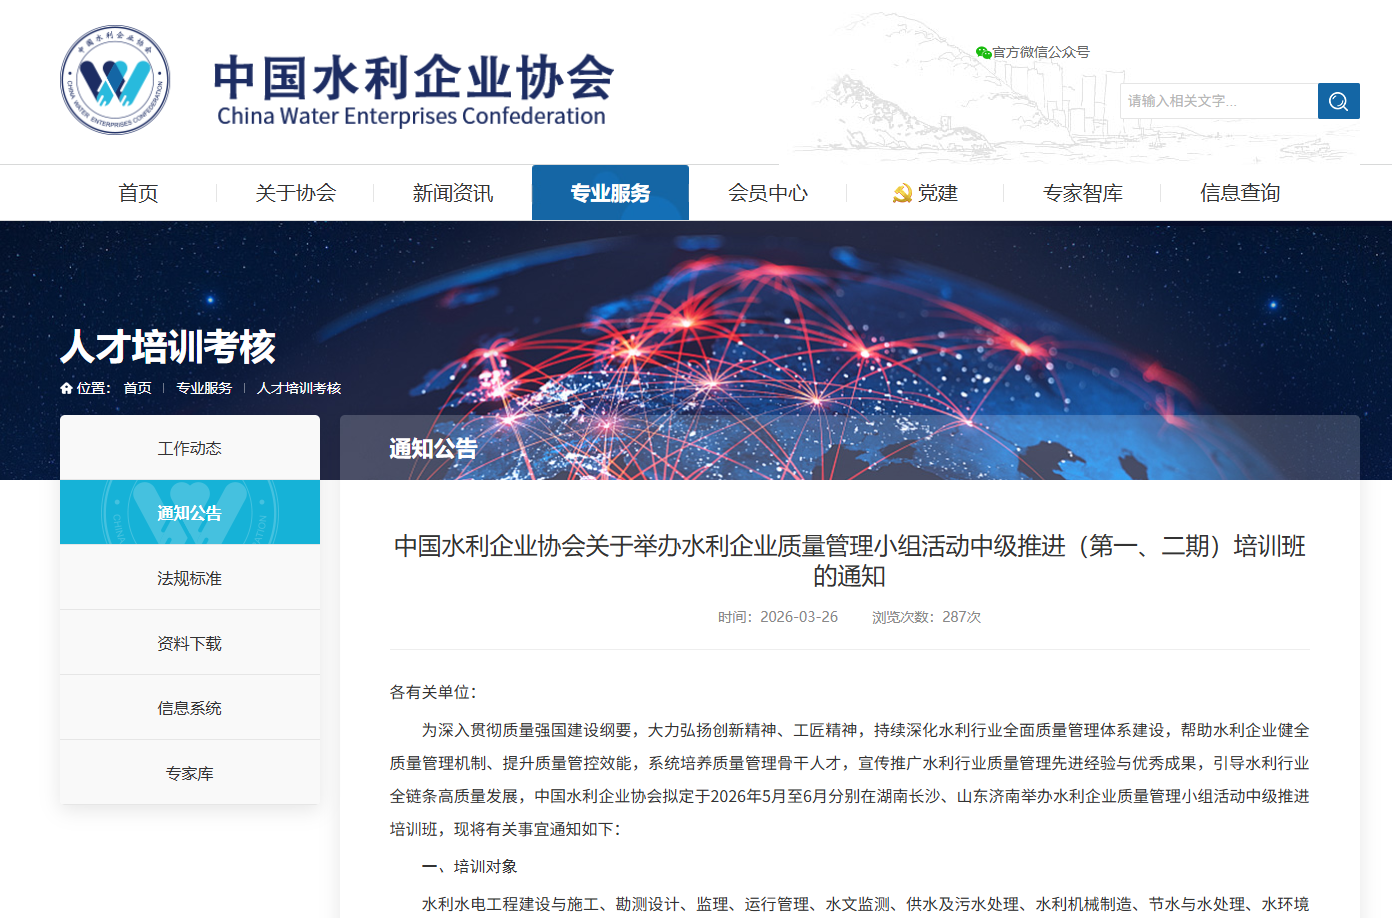1392x918 pixels.
Task: Click the home icon in the breadcrumb bar
Action: 66,387
